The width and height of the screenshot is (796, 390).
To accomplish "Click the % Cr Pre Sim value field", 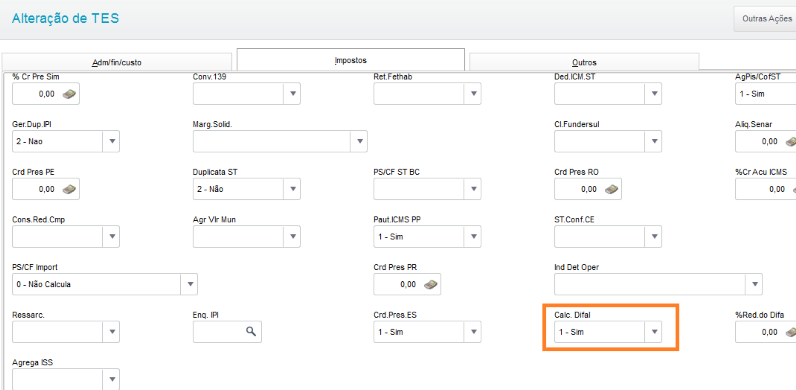I will point(46,94).
